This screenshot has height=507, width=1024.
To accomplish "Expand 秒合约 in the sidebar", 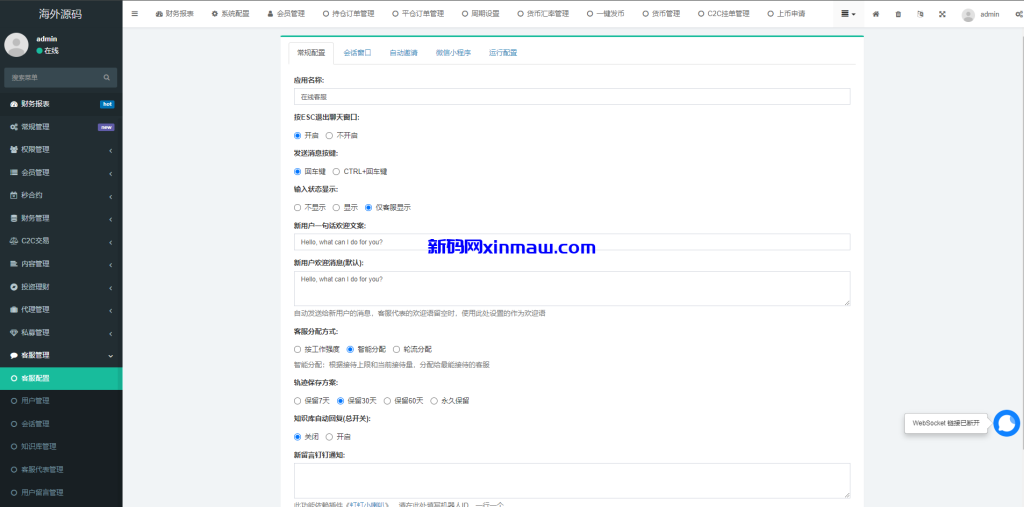I will coord(61,195).
